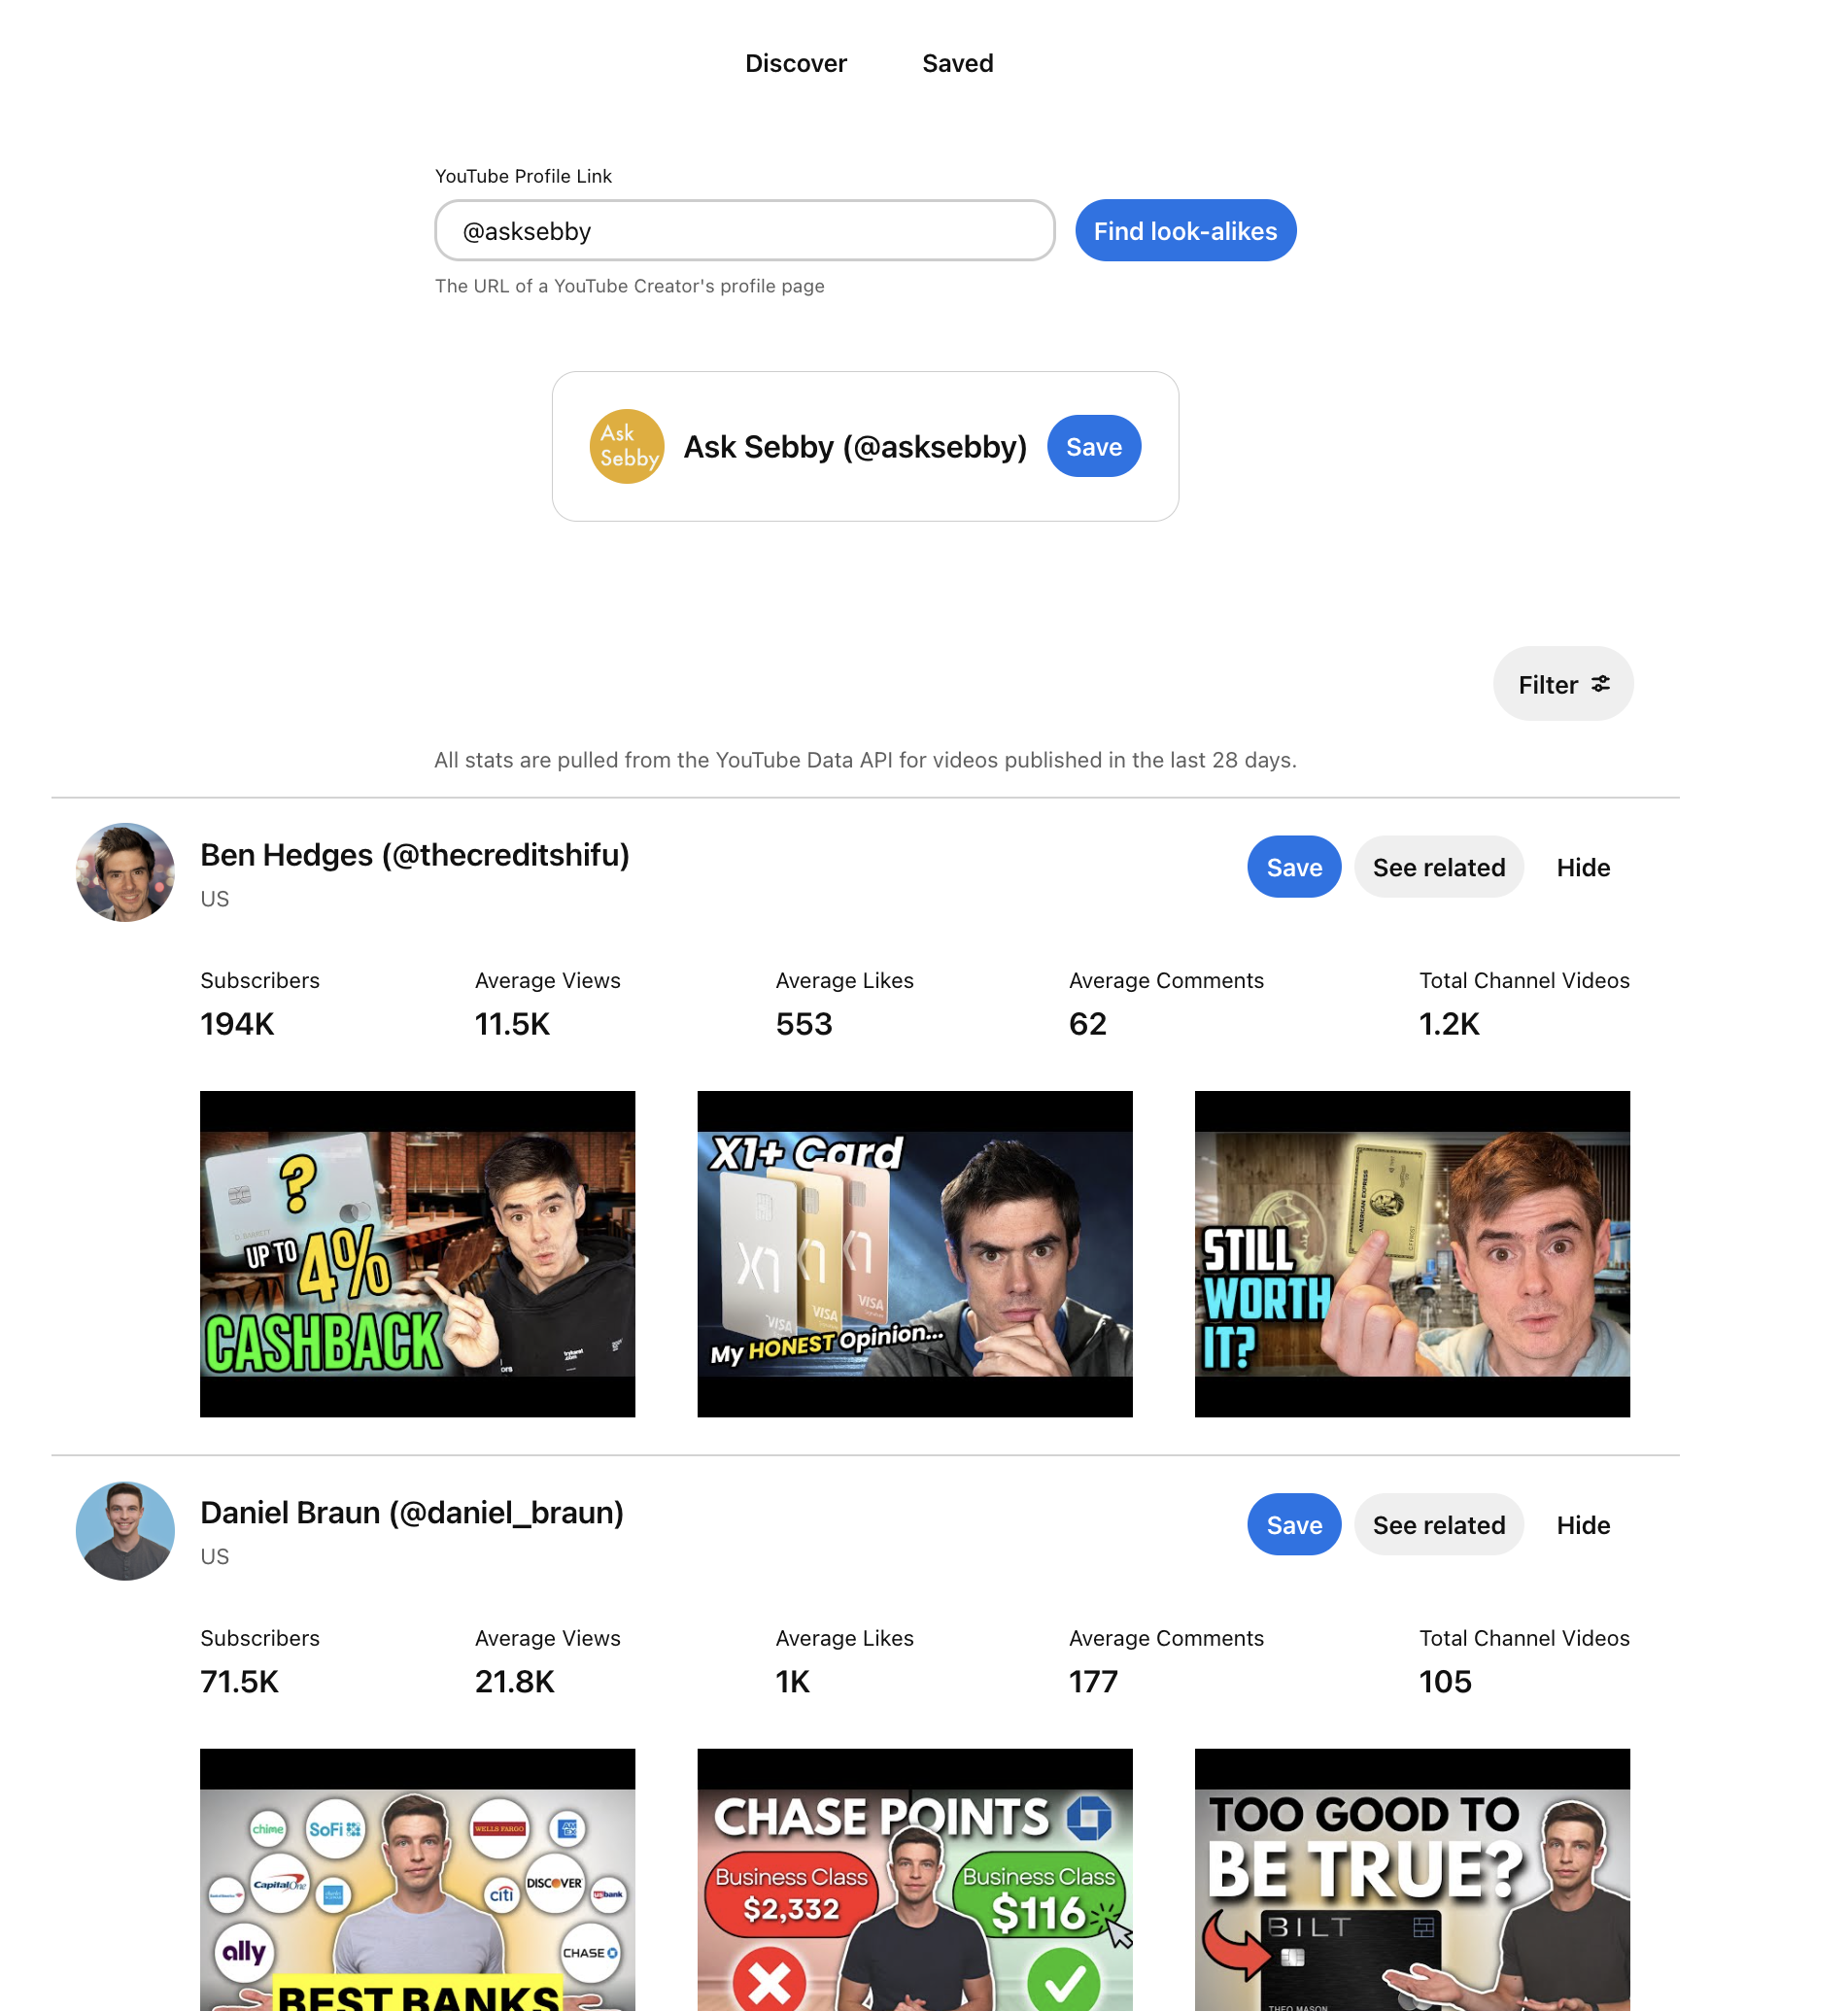
Task: Click the Find look-alikes button
Action: coord(1185,231)
